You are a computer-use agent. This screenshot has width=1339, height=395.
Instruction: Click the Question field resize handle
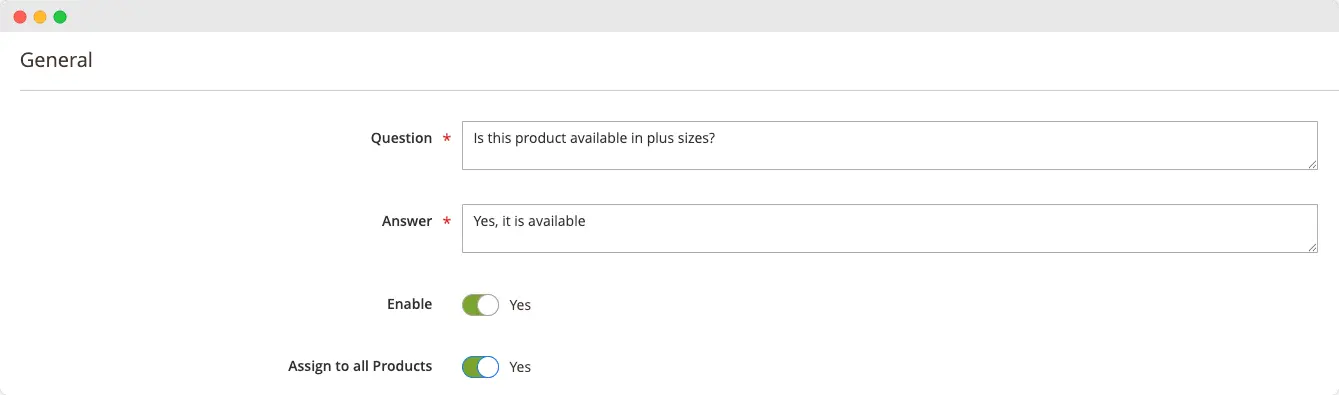click(1311, 163)
